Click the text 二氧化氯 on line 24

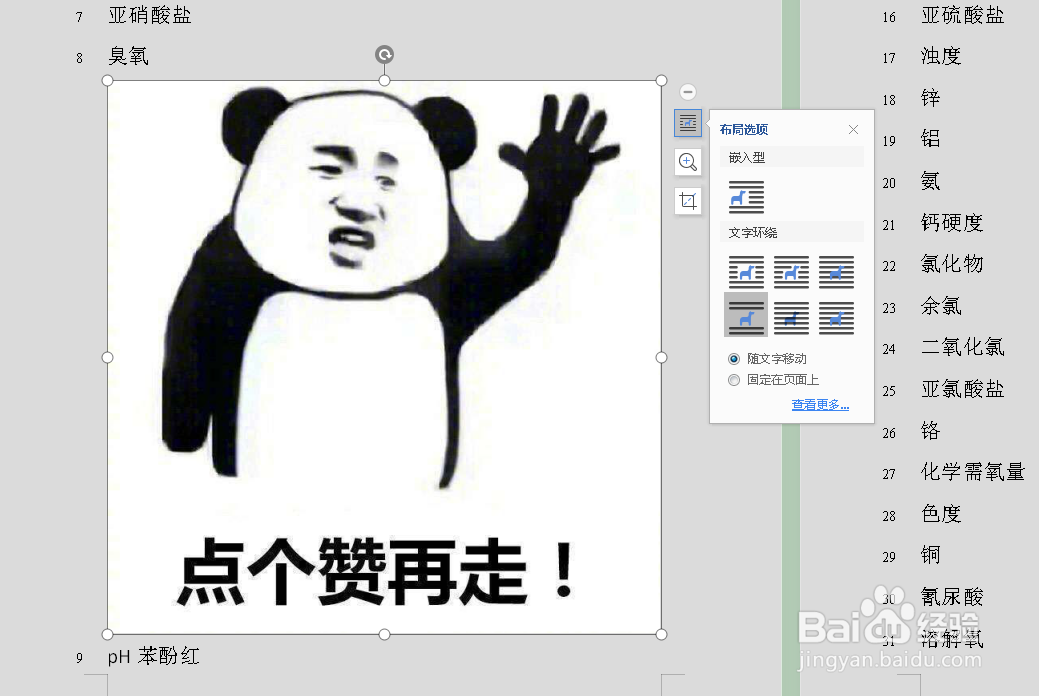963,347
